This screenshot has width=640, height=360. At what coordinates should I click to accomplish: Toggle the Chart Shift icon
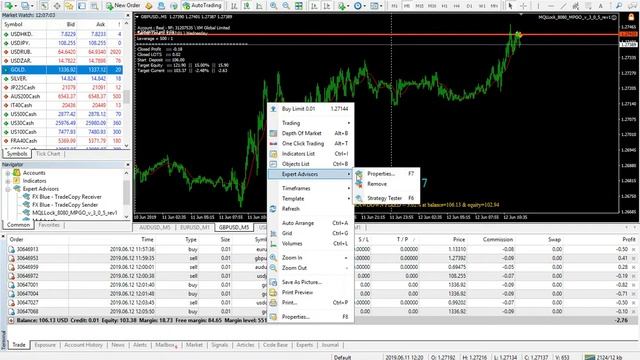pos(327,6)
